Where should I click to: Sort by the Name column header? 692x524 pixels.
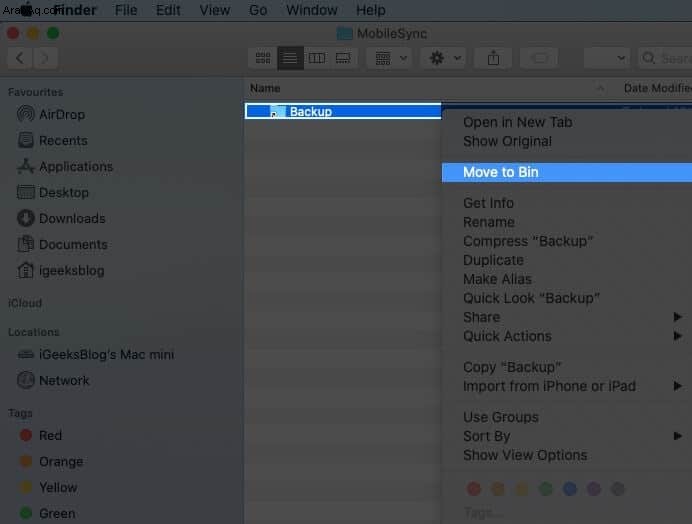(265, 88)
